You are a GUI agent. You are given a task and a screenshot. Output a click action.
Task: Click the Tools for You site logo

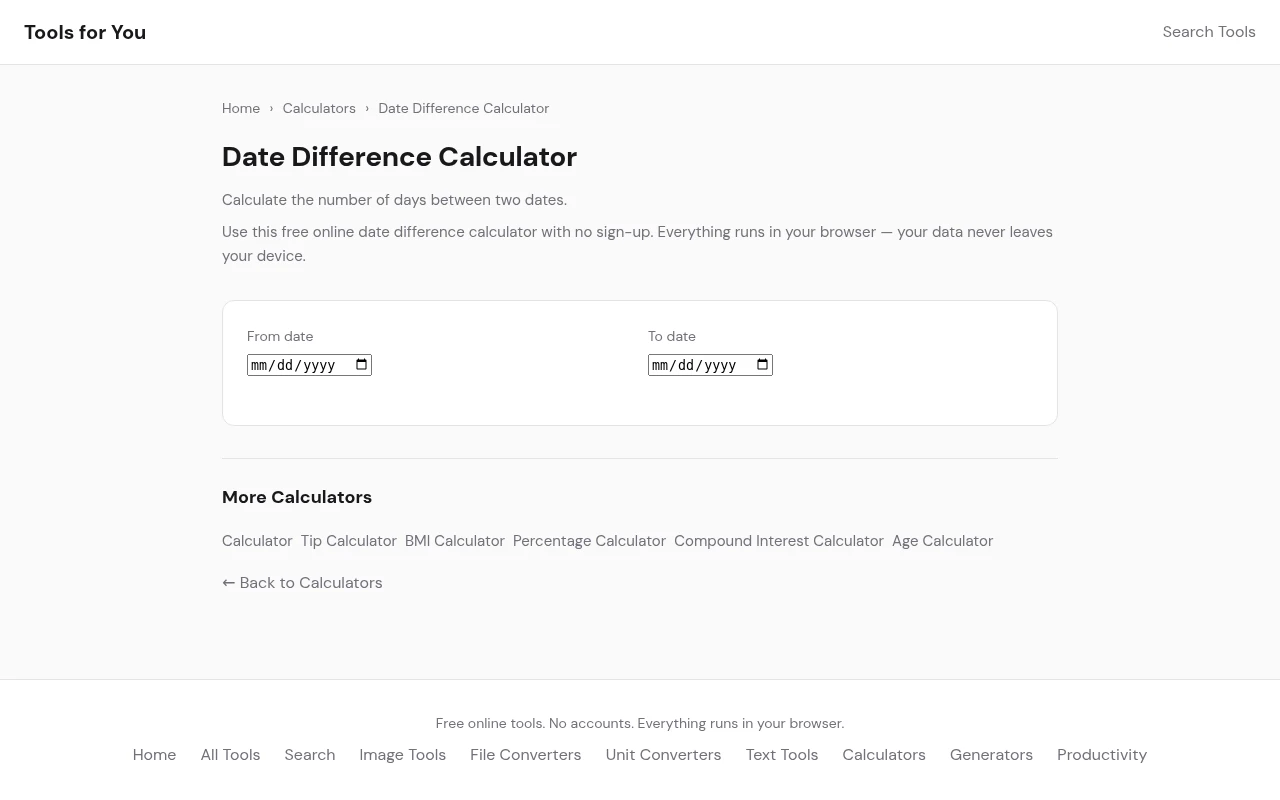[x=85, y=32]
